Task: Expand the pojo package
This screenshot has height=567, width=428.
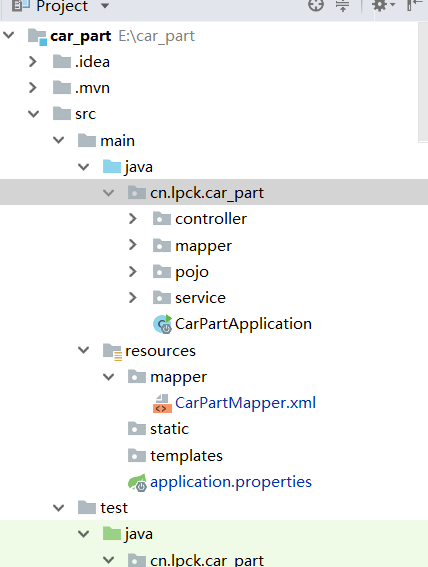Action: [x=133, y=272]
